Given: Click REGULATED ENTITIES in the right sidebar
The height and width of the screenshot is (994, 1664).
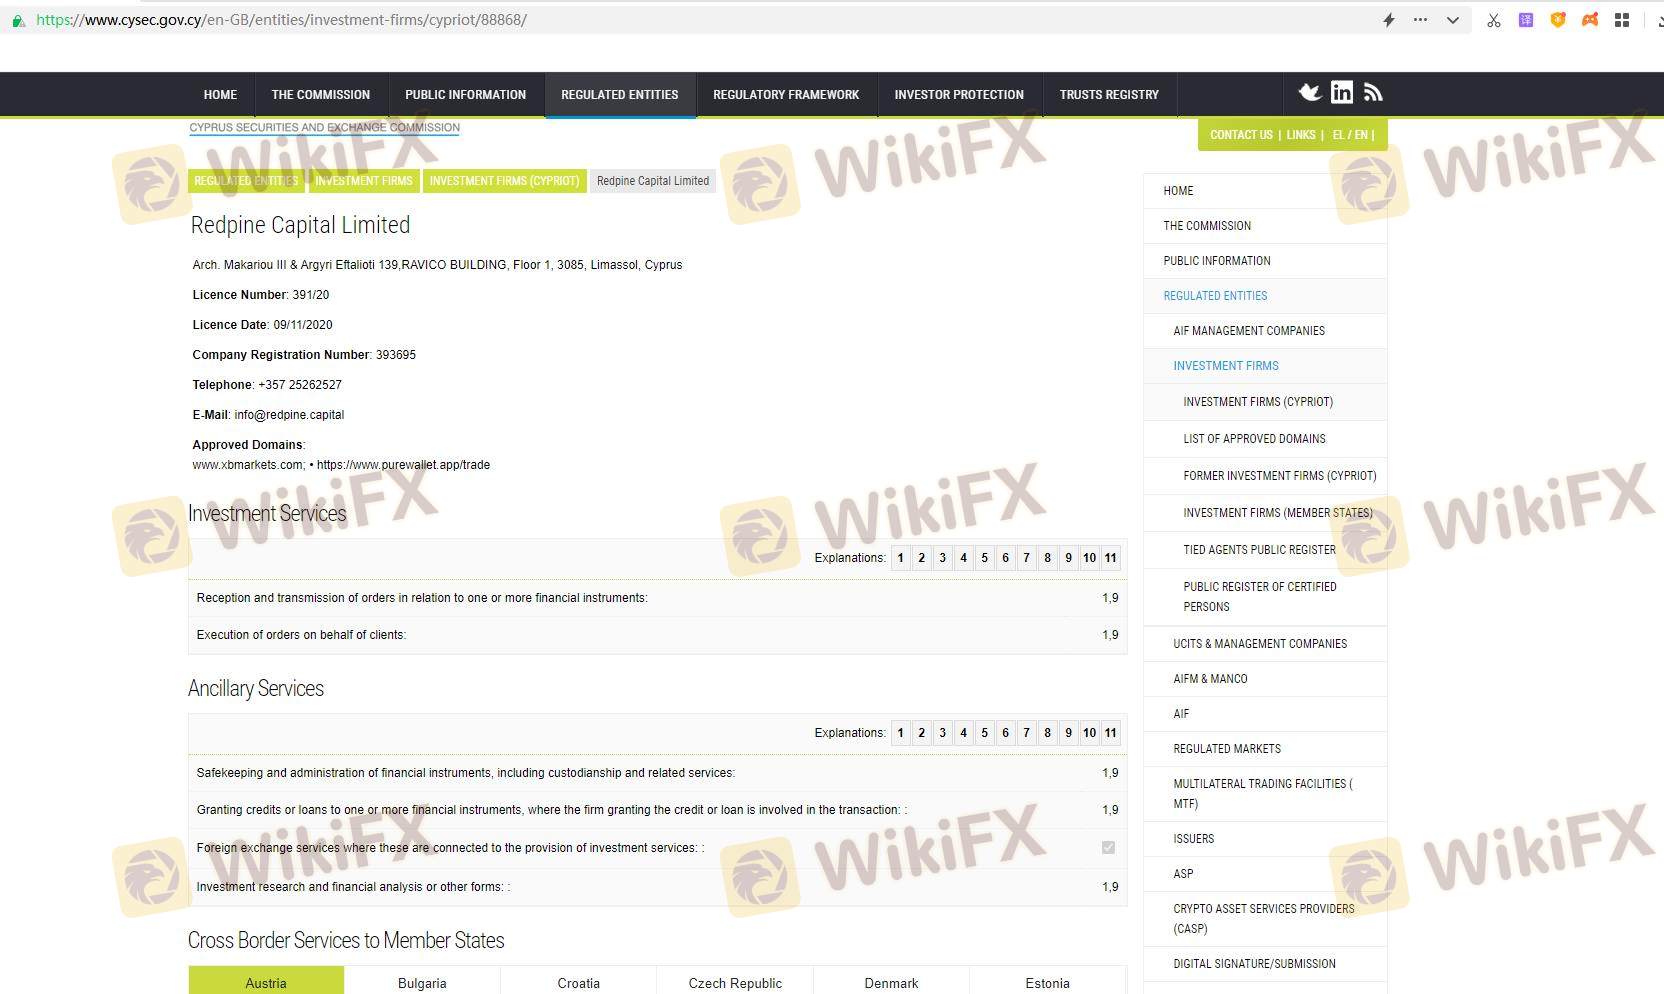Looking at the screenshot, I should (1265, 296).
